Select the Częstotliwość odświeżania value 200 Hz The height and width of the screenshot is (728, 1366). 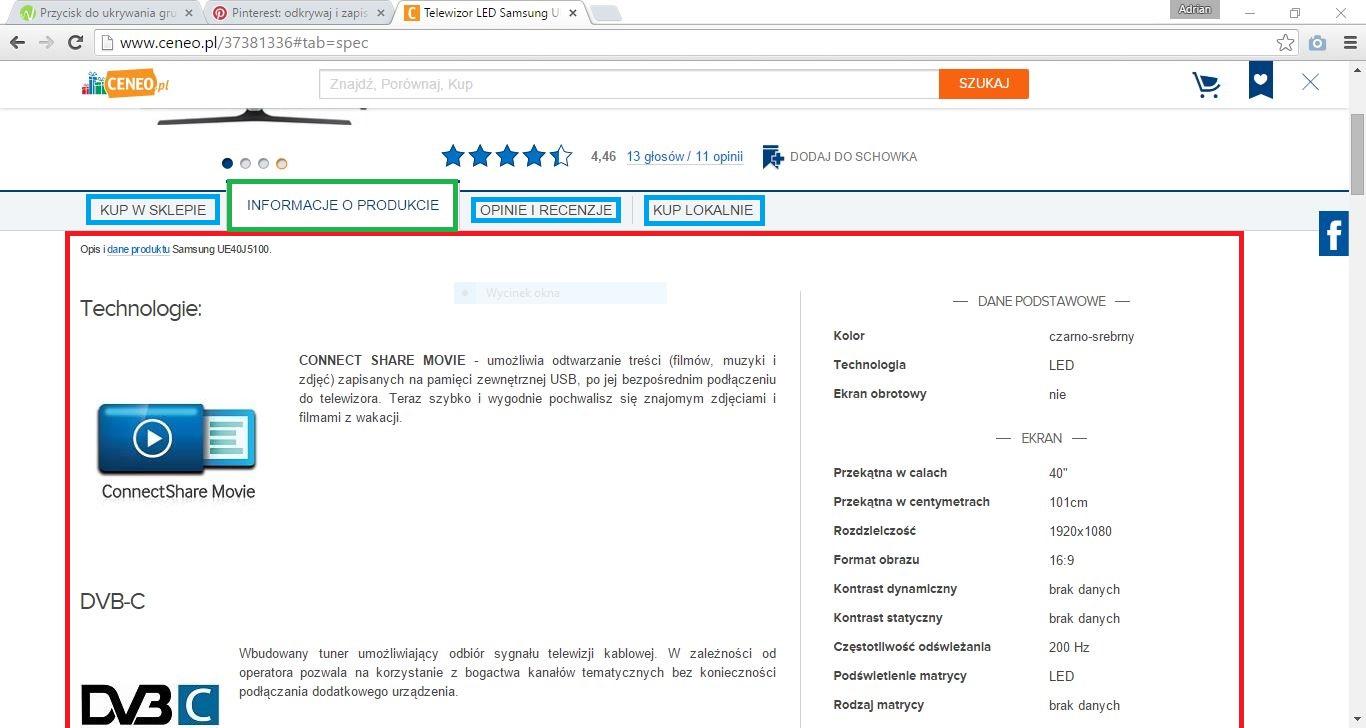(x=1071, y=647)
